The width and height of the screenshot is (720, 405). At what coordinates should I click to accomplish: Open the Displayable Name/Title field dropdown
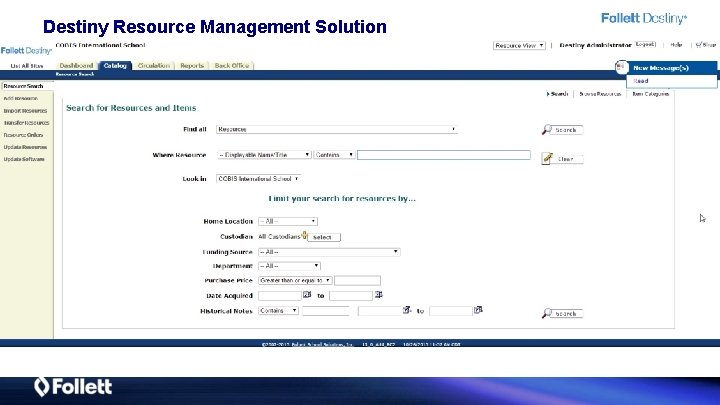(264, 155)
